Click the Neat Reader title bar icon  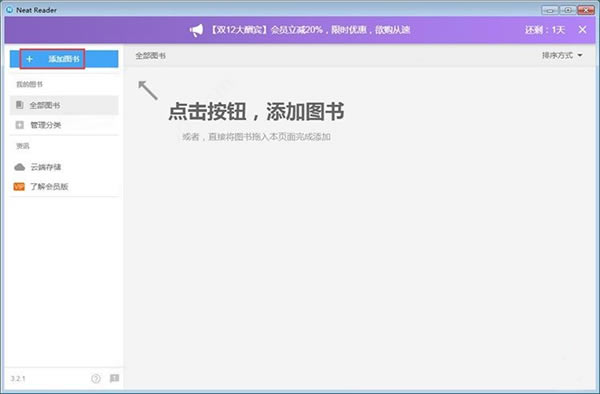[10, 10]
